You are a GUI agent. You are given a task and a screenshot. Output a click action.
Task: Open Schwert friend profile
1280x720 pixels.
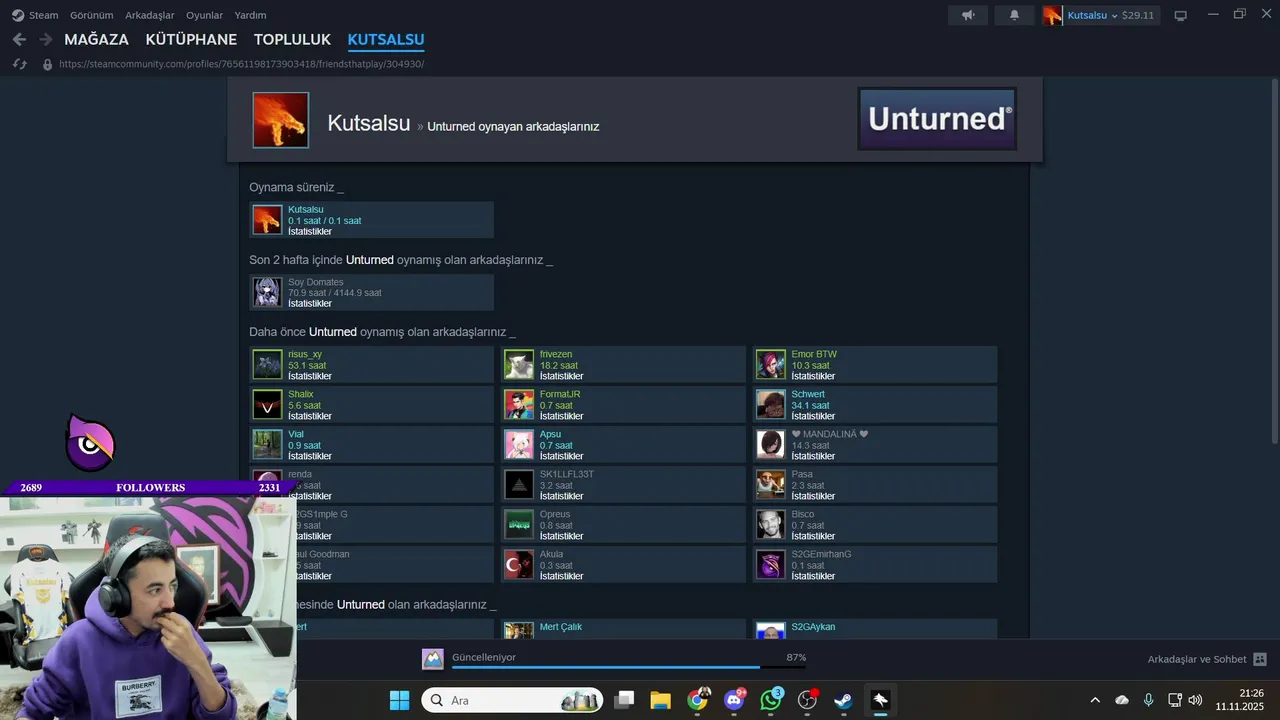tap(808, 394)
